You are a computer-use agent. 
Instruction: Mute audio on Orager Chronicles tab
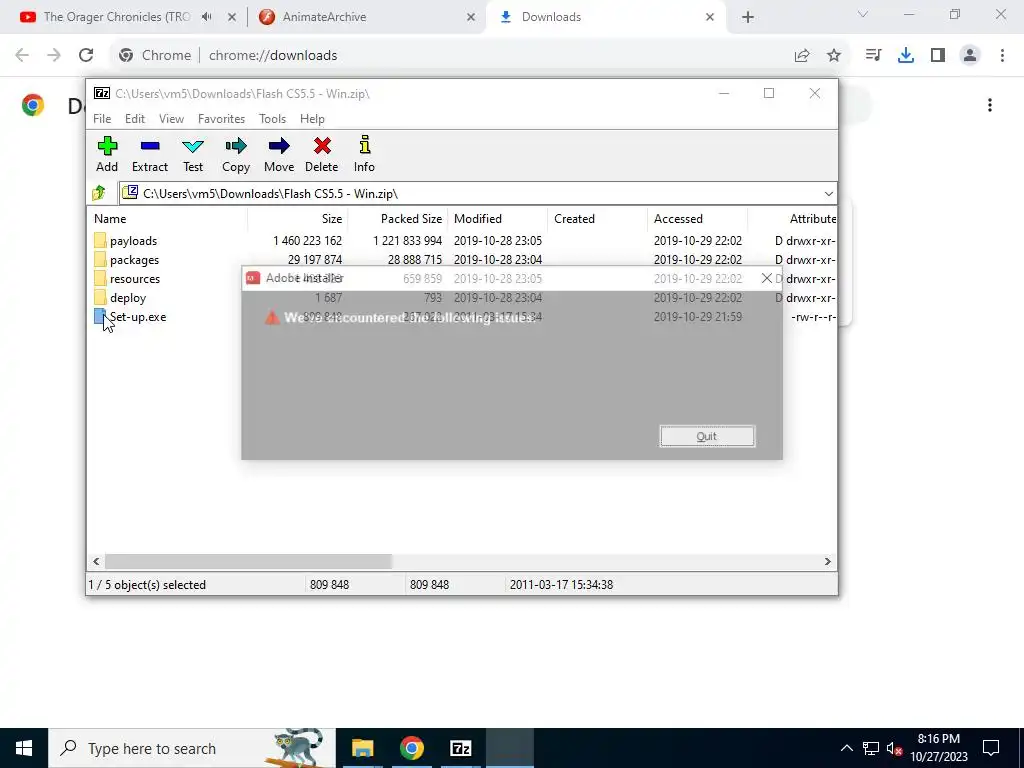pyautogui.click(x=207, y=17)
